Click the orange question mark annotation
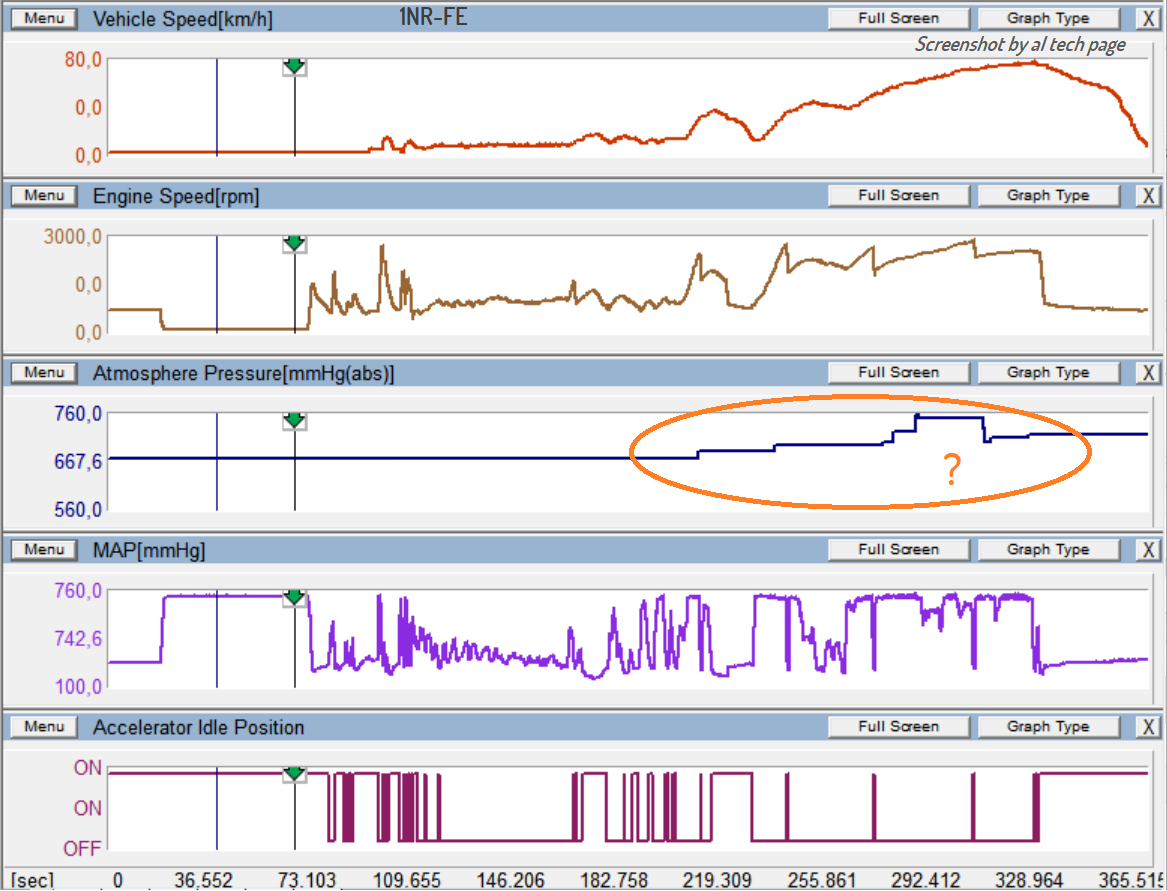This screenshot has width=1167, height=891. 952,470
